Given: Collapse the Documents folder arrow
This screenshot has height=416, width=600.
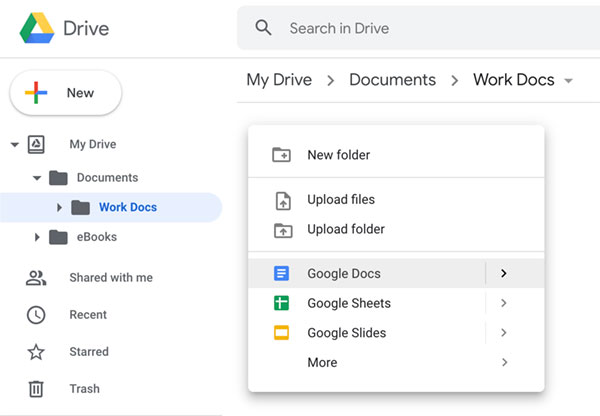Looking at the screenshot, I should click(x=37, y=178).
